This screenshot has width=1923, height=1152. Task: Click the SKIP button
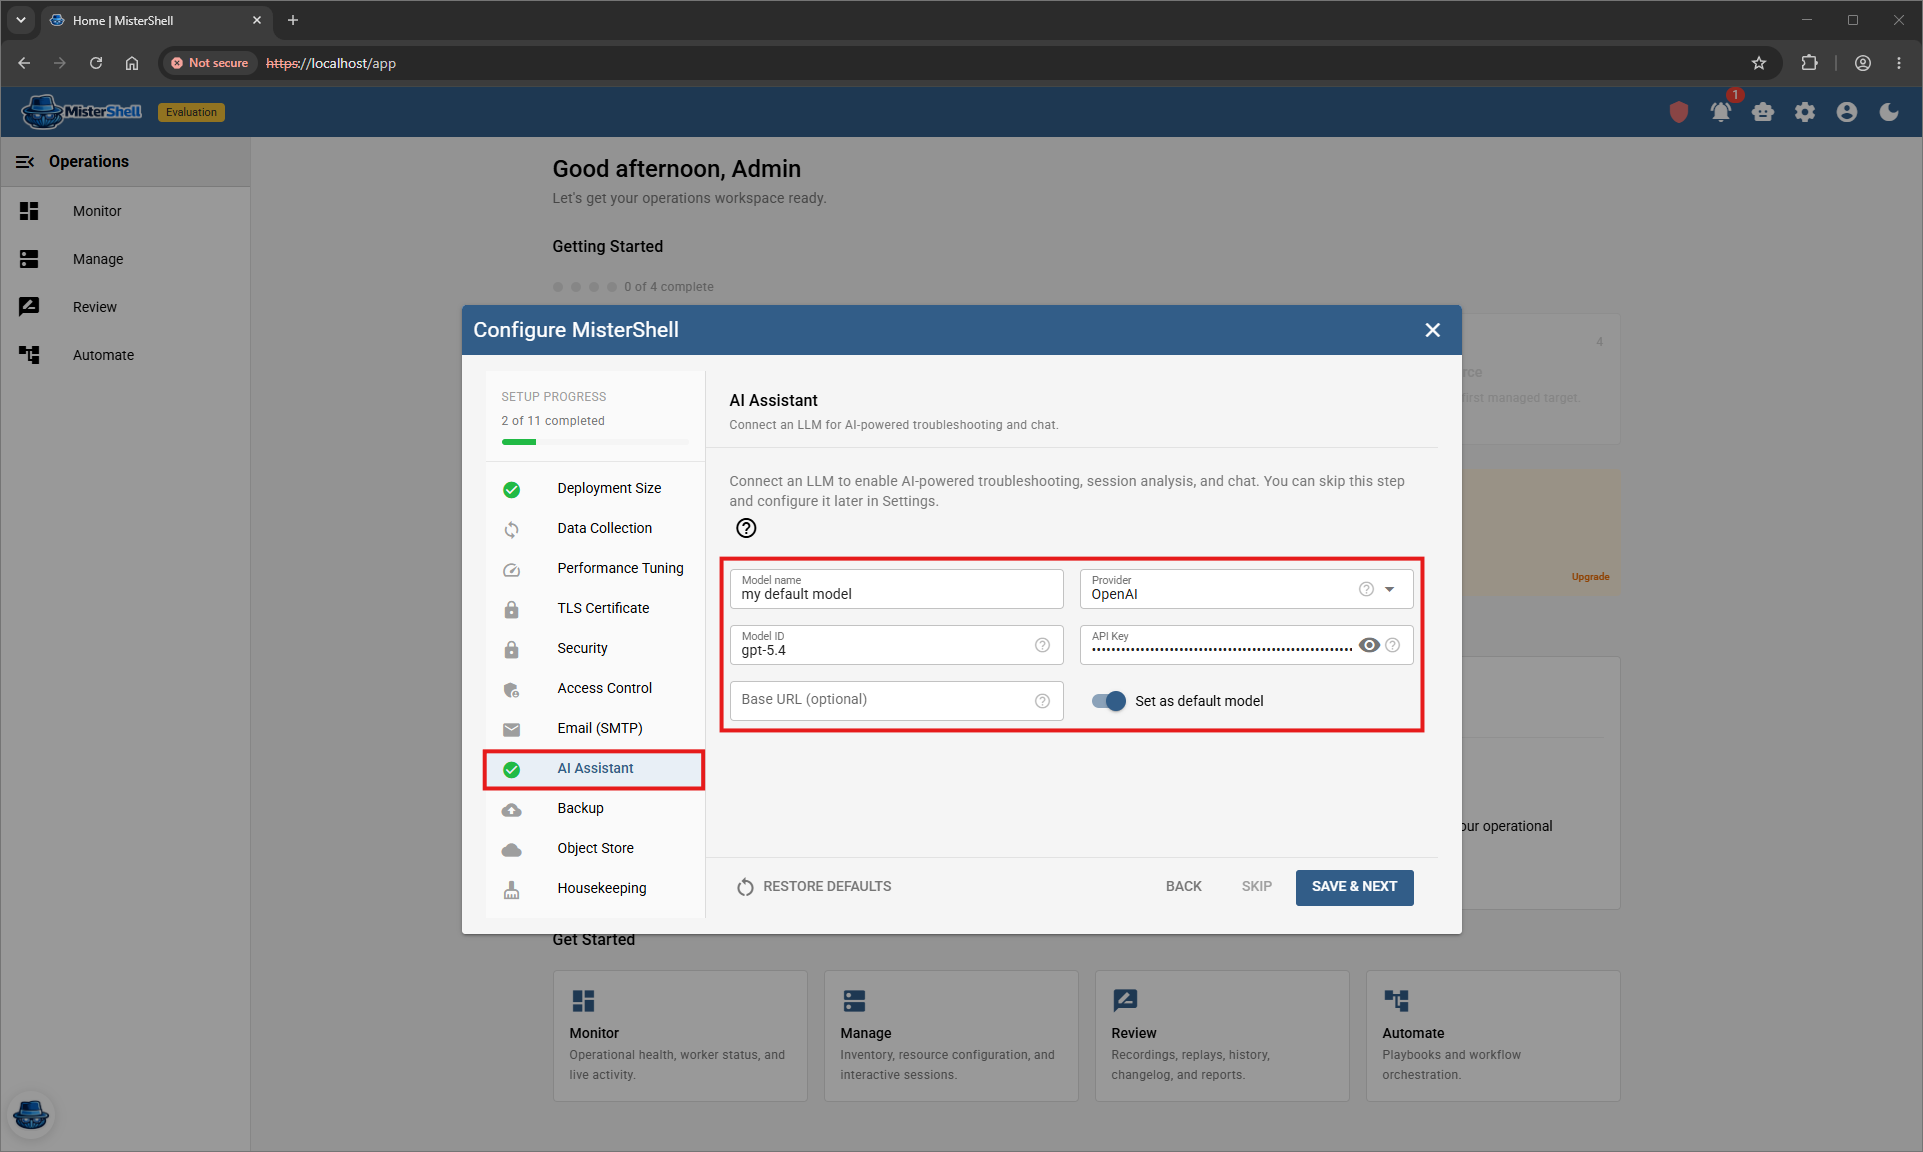pyautogui.click(x=1256, y=887)
